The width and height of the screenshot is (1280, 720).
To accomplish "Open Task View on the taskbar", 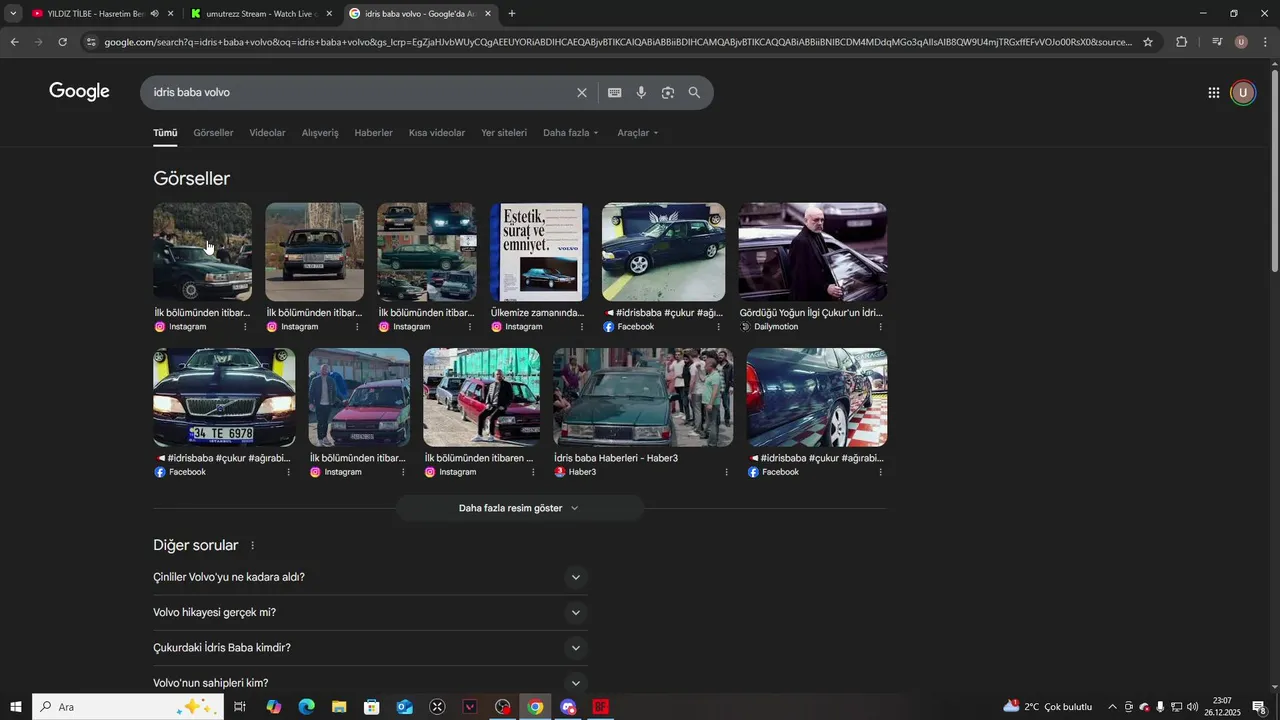I will pos(240,707).
